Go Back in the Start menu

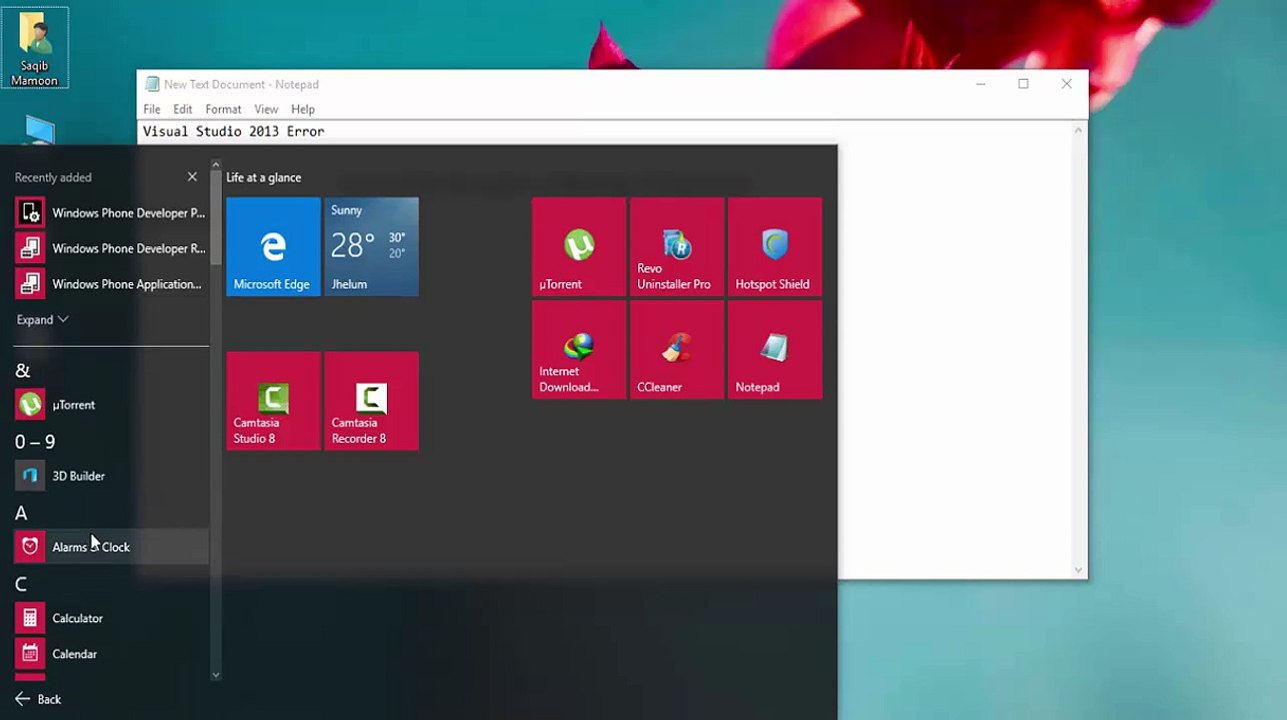(38, 700)
